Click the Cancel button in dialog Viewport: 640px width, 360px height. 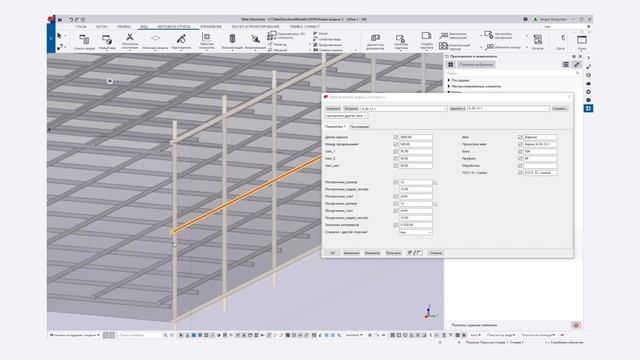(x=436, y=253)
